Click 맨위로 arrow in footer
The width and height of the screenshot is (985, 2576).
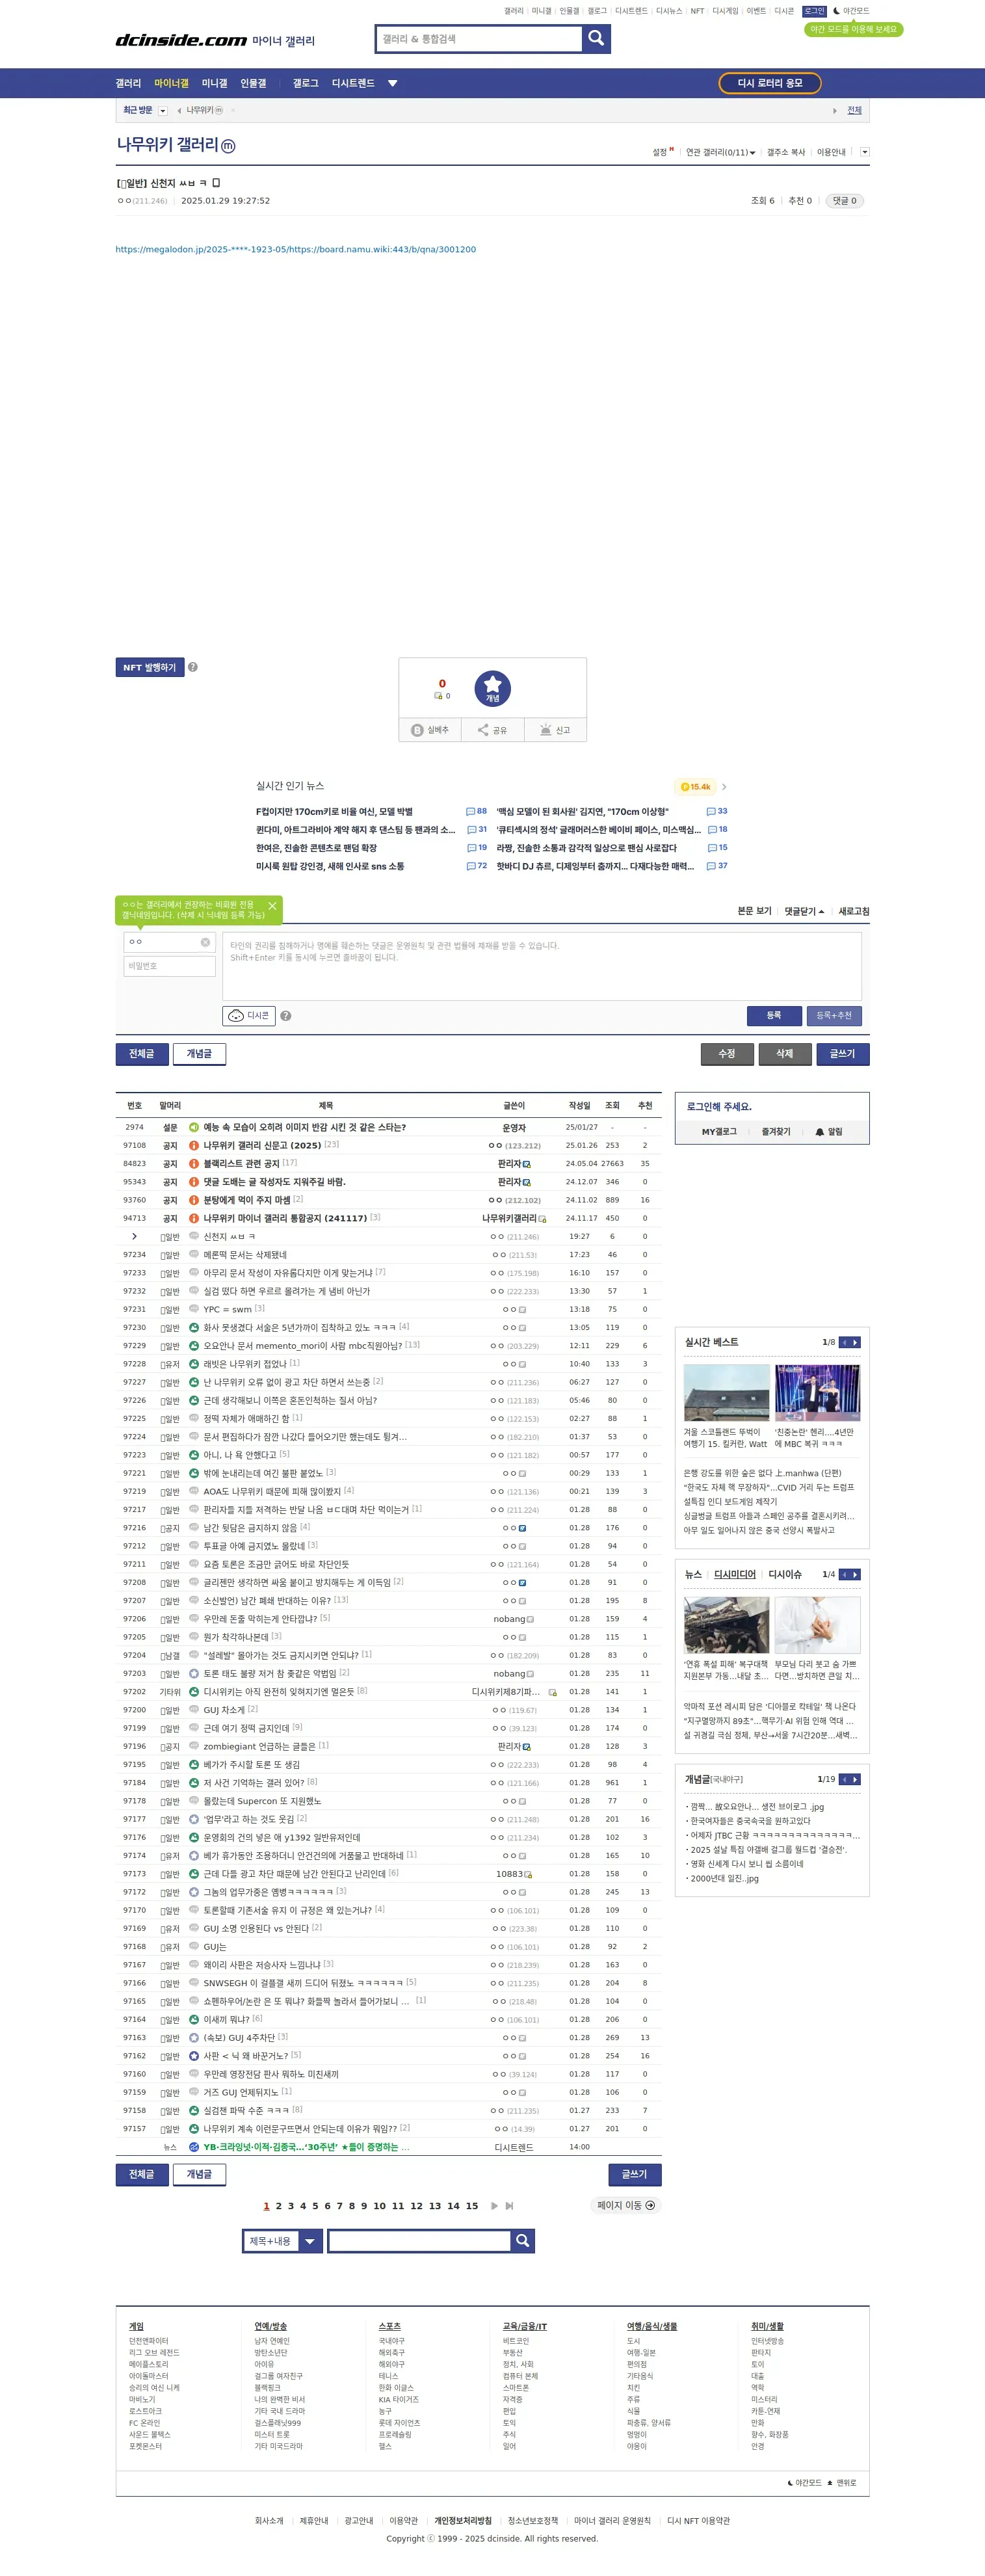pos(842,2483)
